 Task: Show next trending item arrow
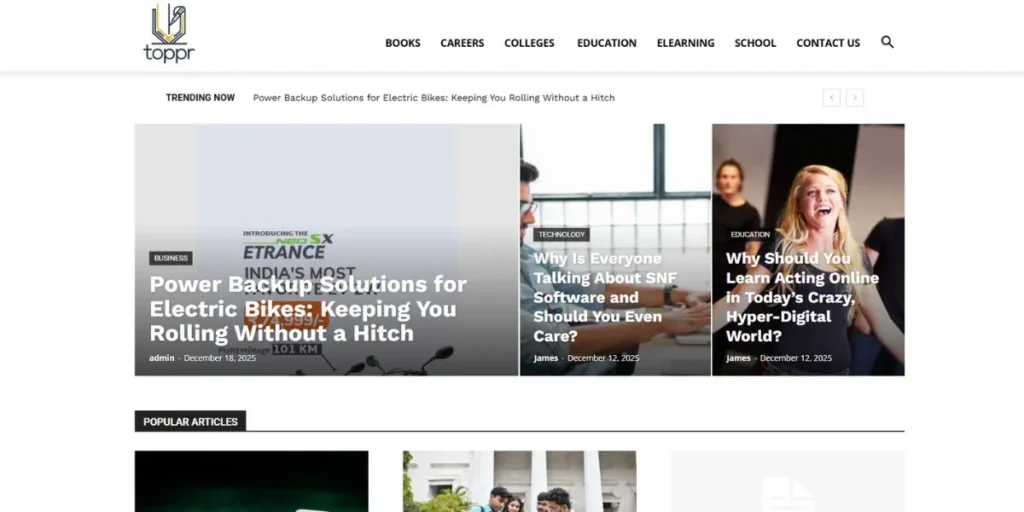(x=855, y=98)
